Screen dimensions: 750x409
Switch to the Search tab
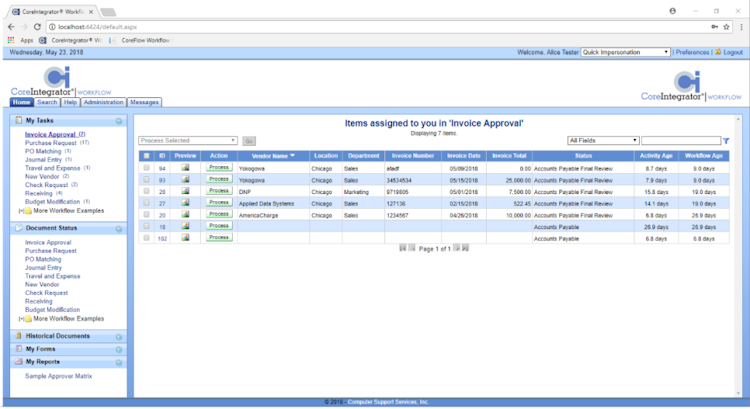pos(47,102)
